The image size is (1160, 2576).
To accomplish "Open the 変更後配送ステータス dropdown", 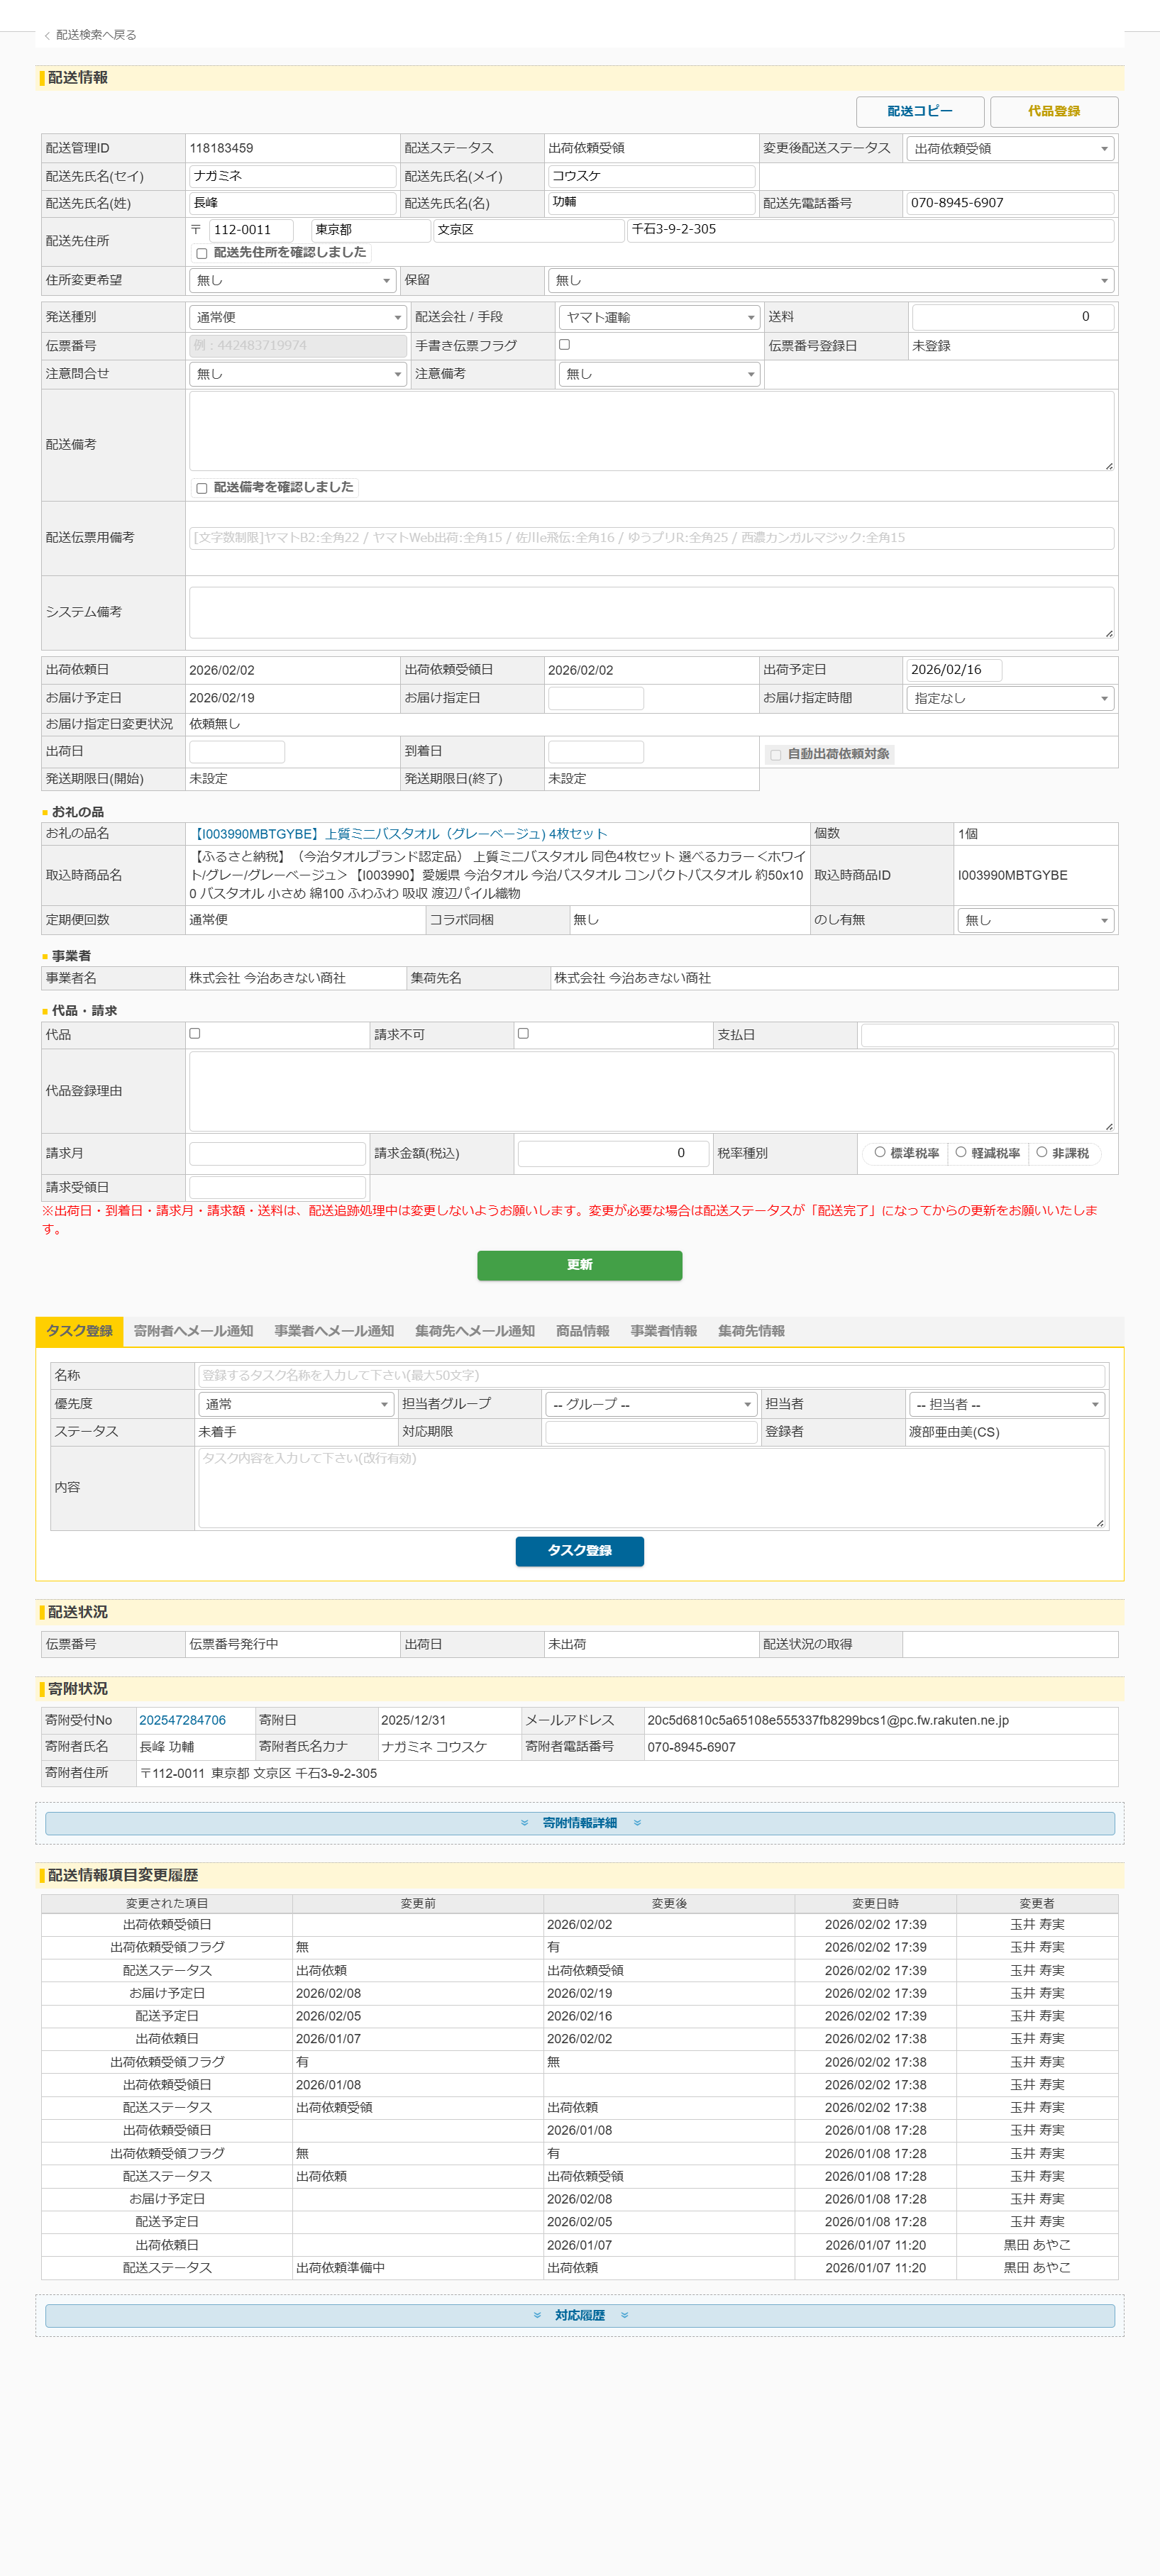I will pyautogui.click(x=1010, y=149).
